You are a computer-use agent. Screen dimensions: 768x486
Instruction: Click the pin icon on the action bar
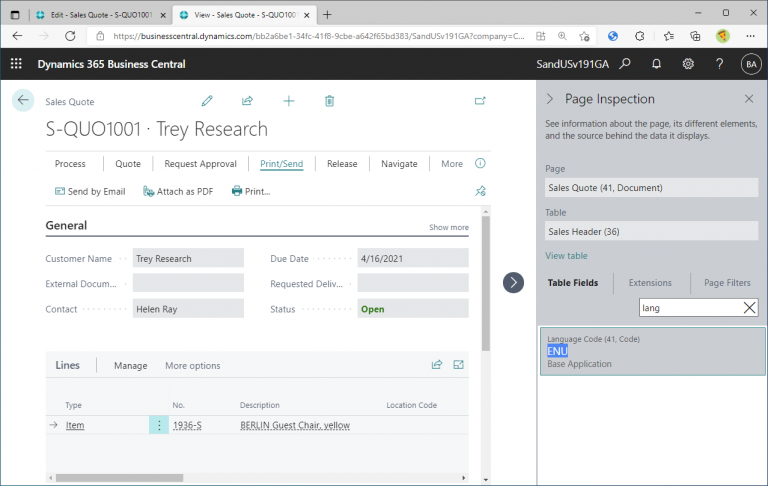[480, 191]
